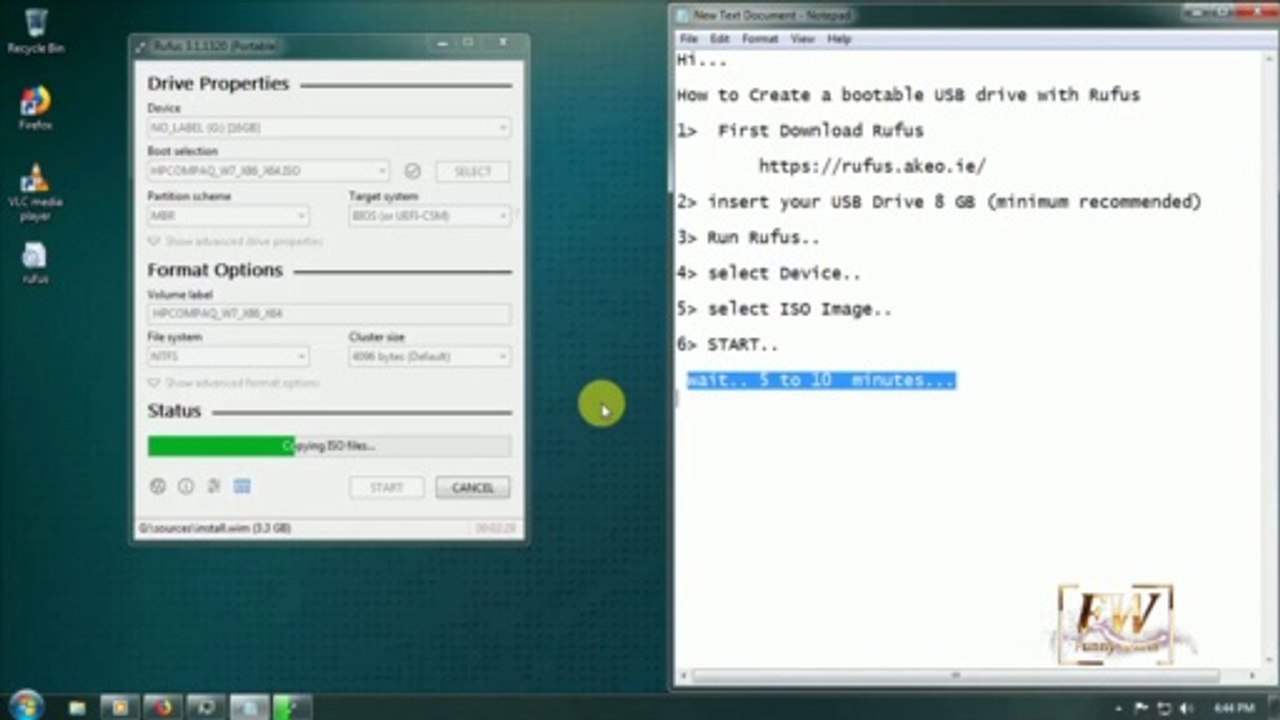Click the elapsed time in Rufus status bar

495,527
